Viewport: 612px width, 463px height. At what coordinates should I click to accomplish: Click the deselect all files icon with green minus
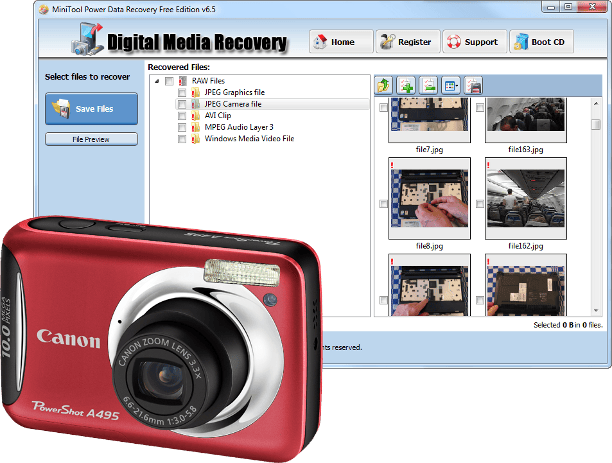point(428,85)
